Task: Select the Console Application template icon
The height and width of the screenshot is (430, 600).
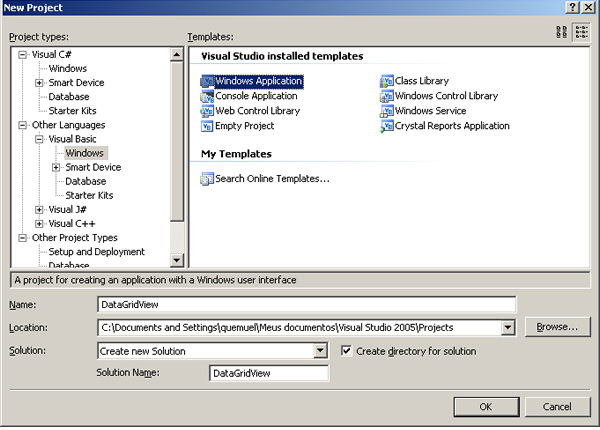Action: pos(207,96)
